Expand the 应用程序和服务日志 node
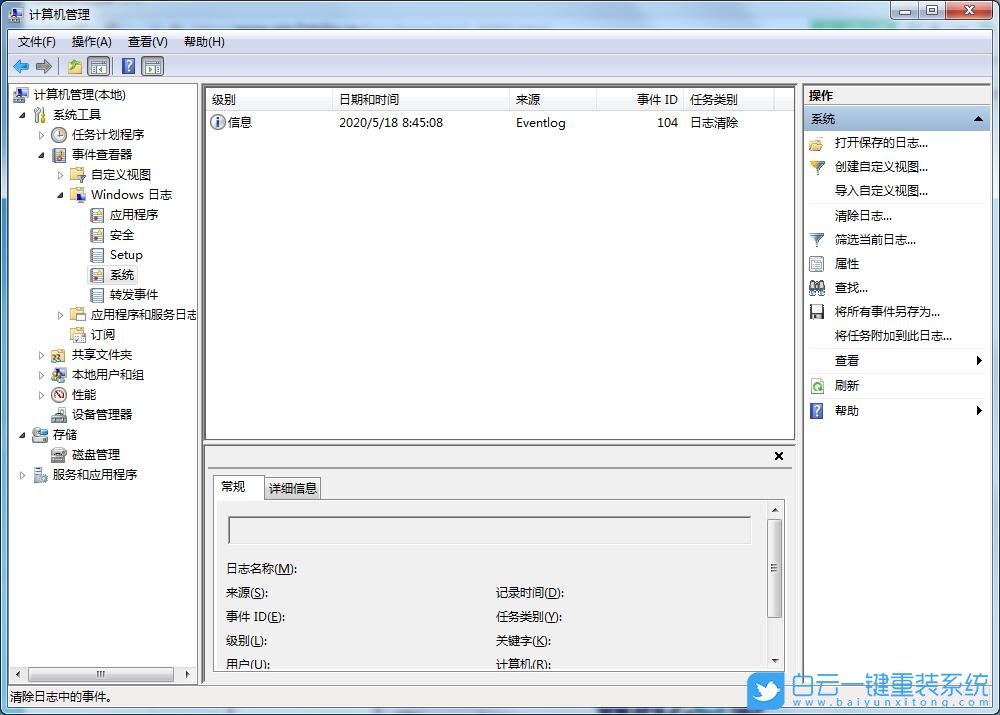 pyautogui.click(x=62, y=314)
